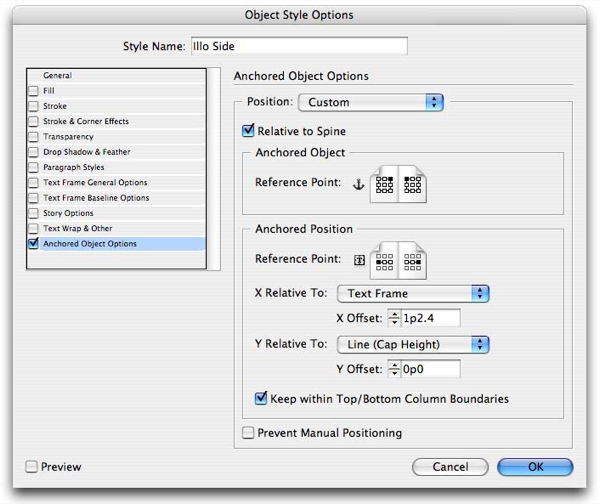The width and height of the screenshot is (600, 504).
Task: Open the X Relative To dropdown
Action: point(413,294)
